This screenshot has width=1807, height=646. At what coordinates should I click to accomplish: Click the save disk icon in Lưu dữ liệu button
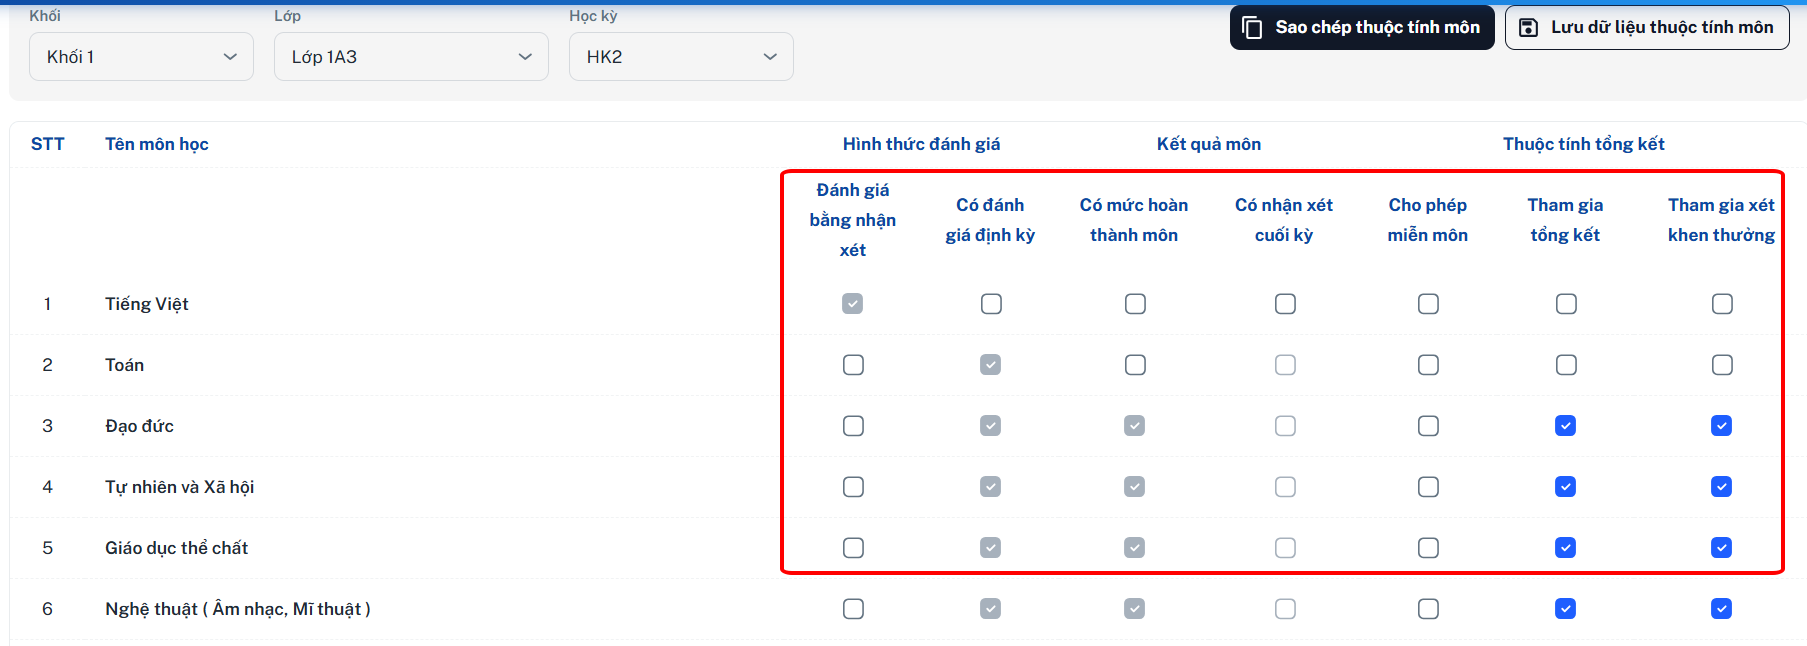[x=1528, y=27]
